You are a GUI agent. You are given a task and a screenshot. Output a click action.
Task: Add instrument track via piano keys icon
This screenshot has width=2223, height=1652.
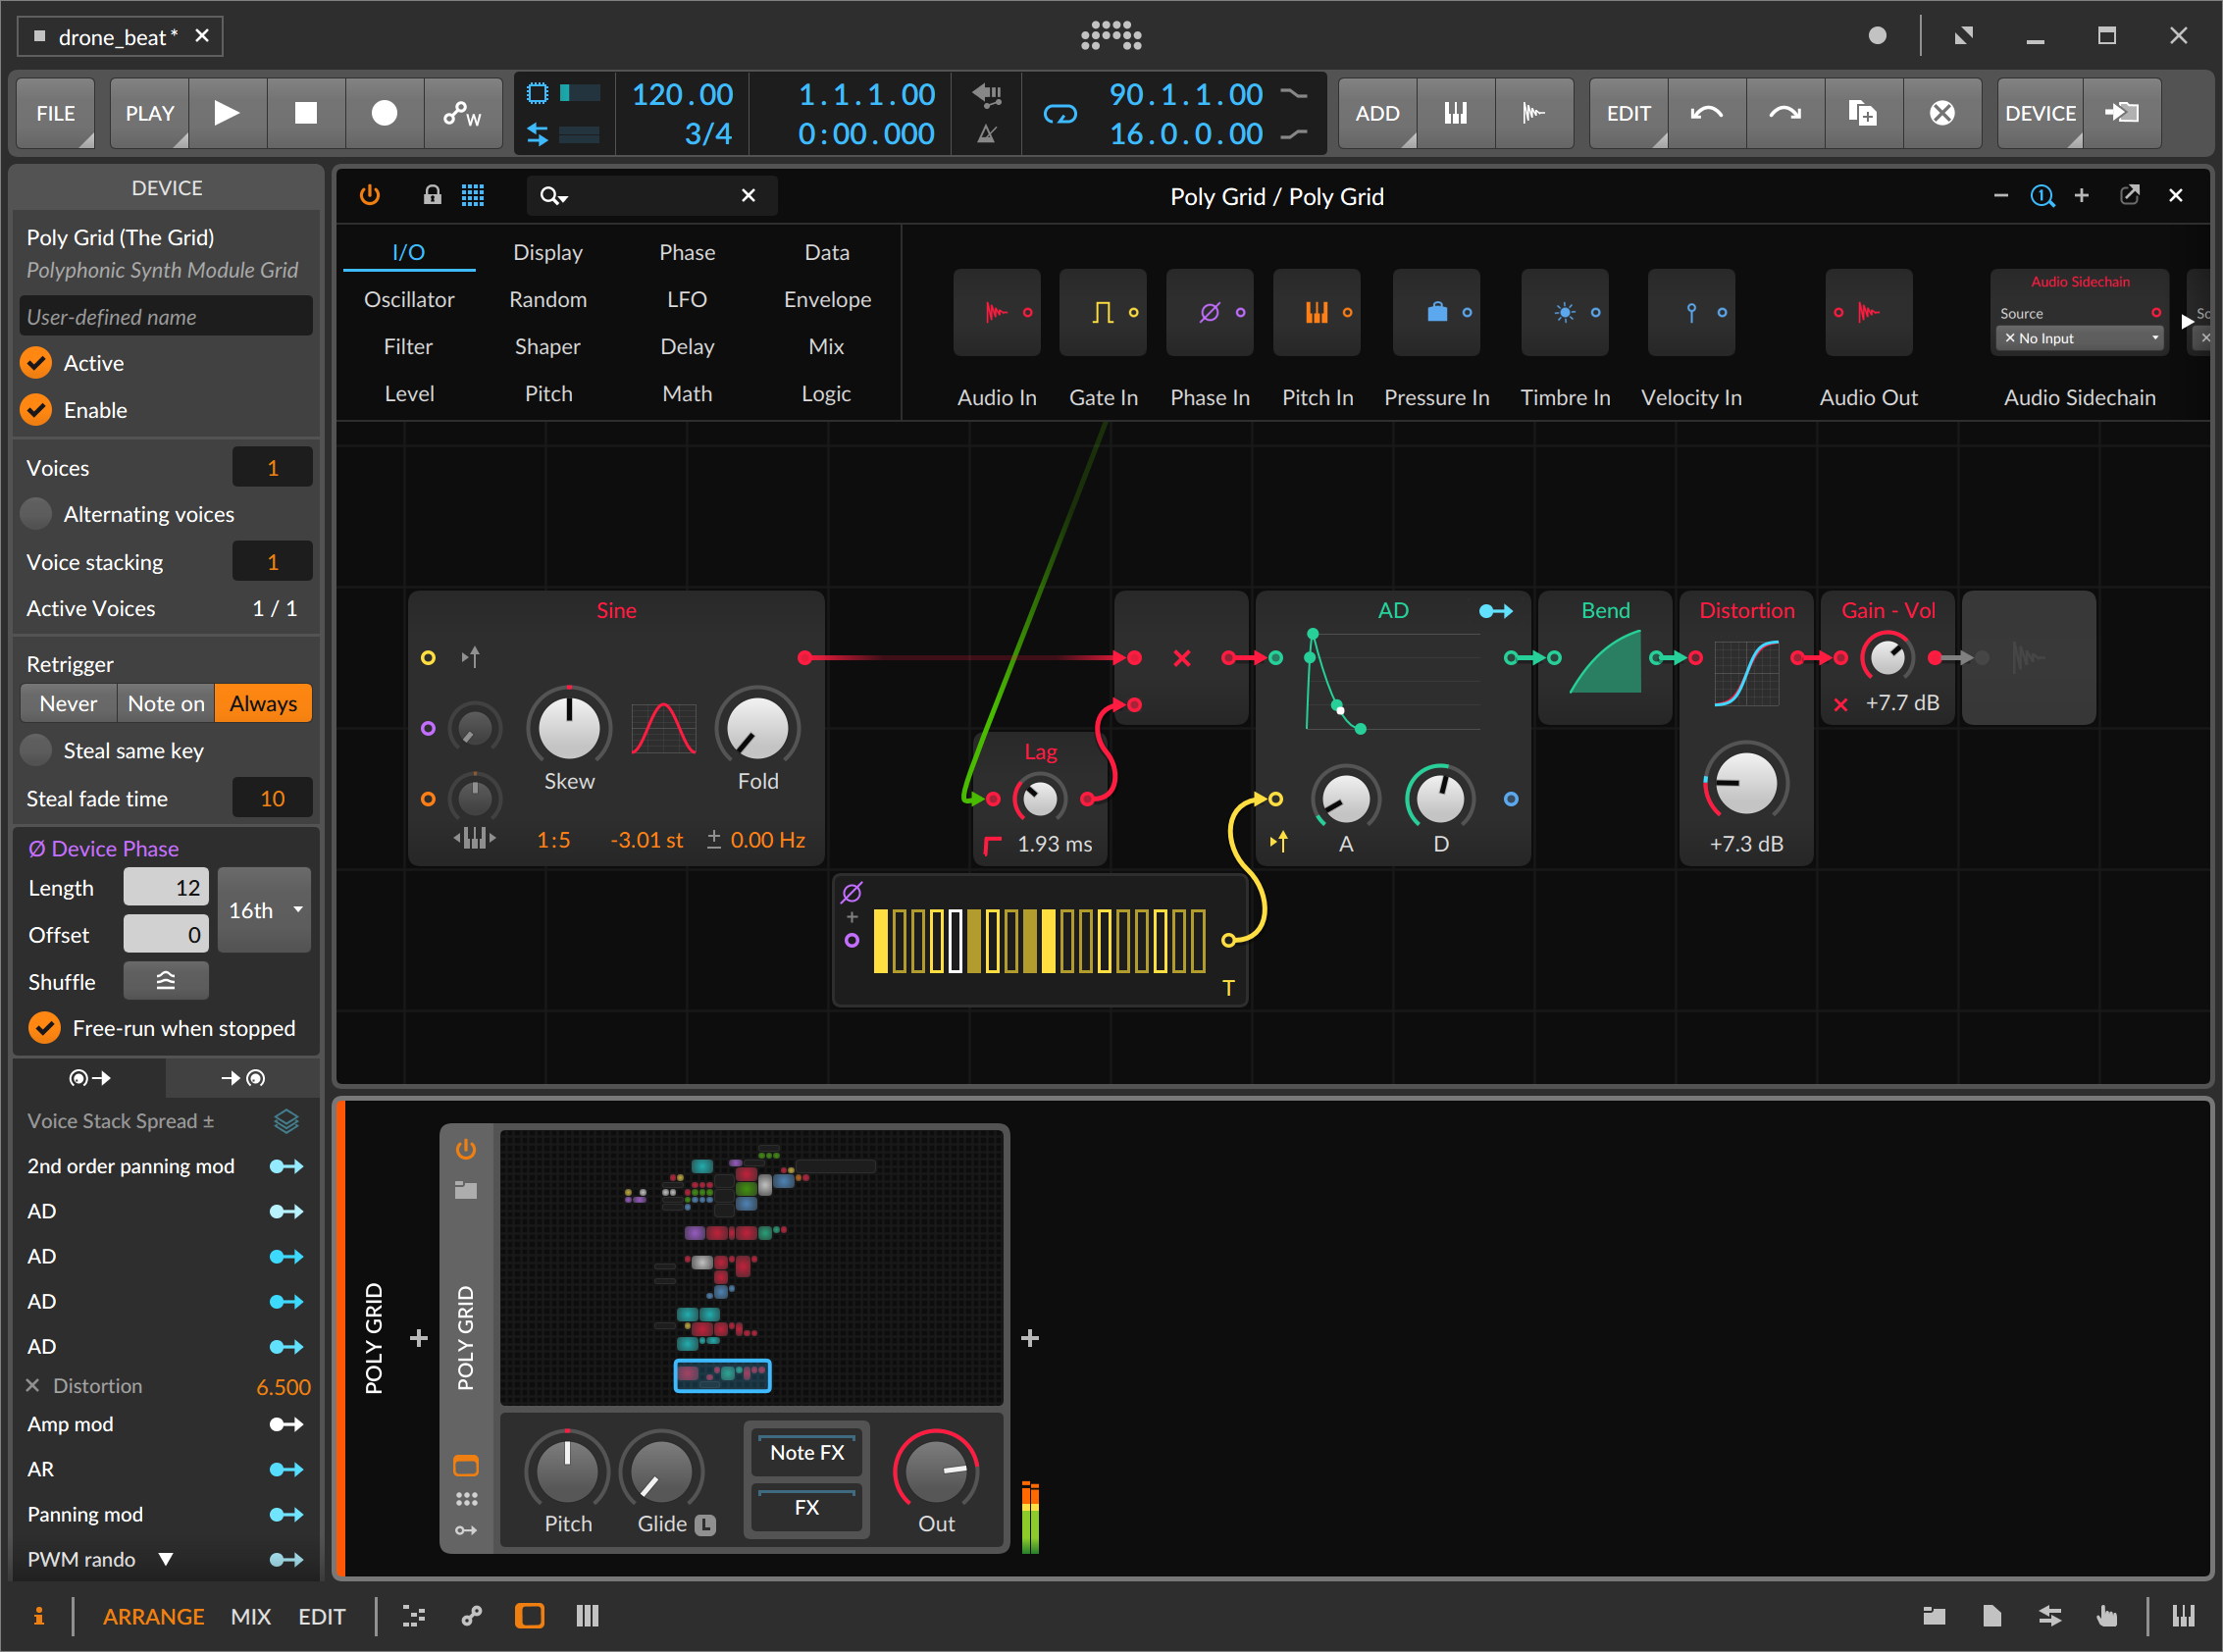pyautogui.click(x=1456, y=113)
